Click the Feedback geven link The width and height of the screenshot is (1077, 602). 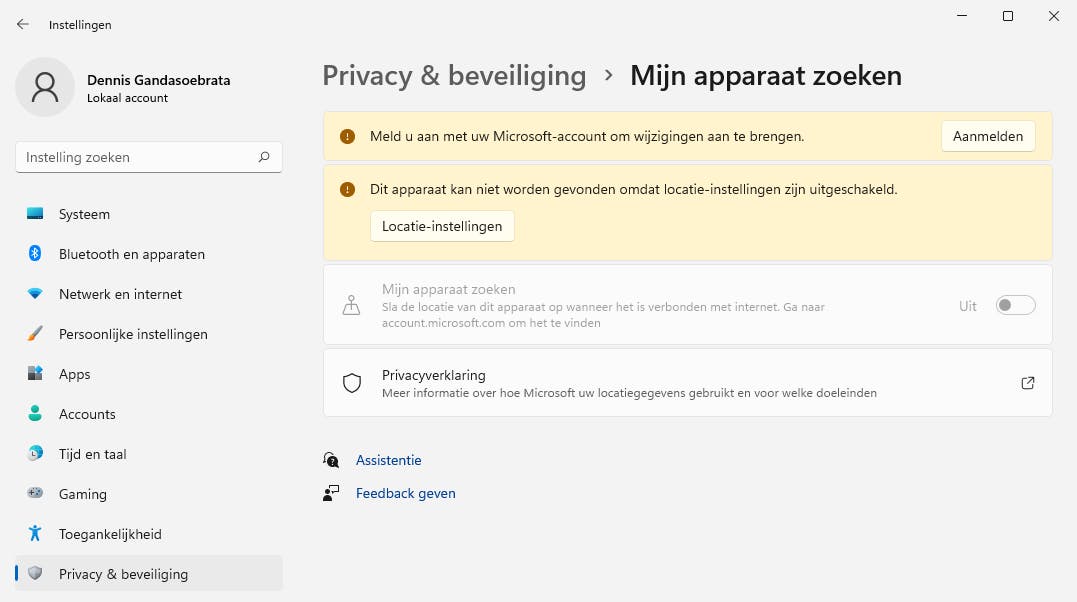coord(405,493)
